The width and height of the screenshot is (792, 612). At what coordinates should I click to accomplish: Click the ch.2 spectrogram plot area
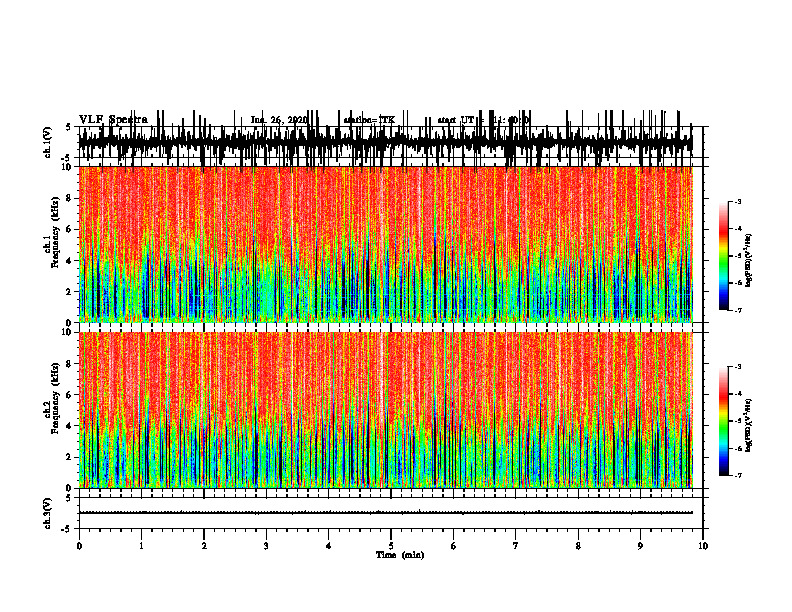386,410
